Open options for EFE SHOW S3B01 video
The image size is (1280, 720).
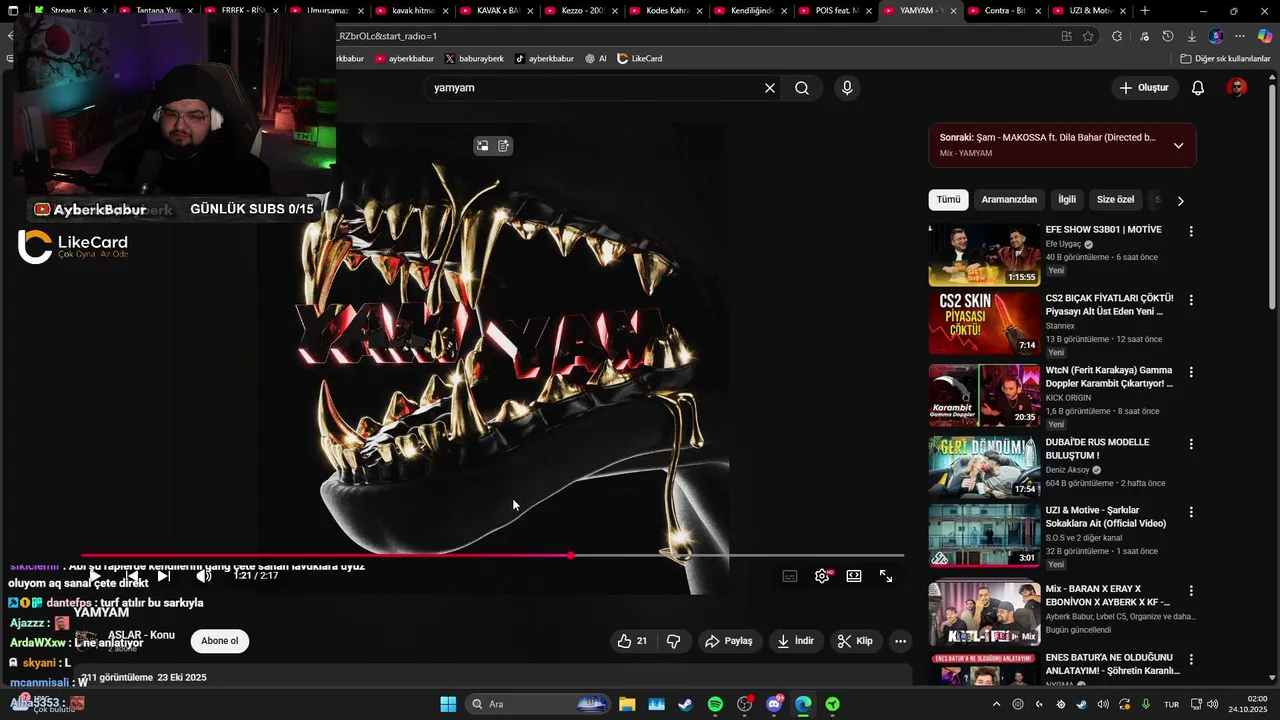coord(1190,231)
